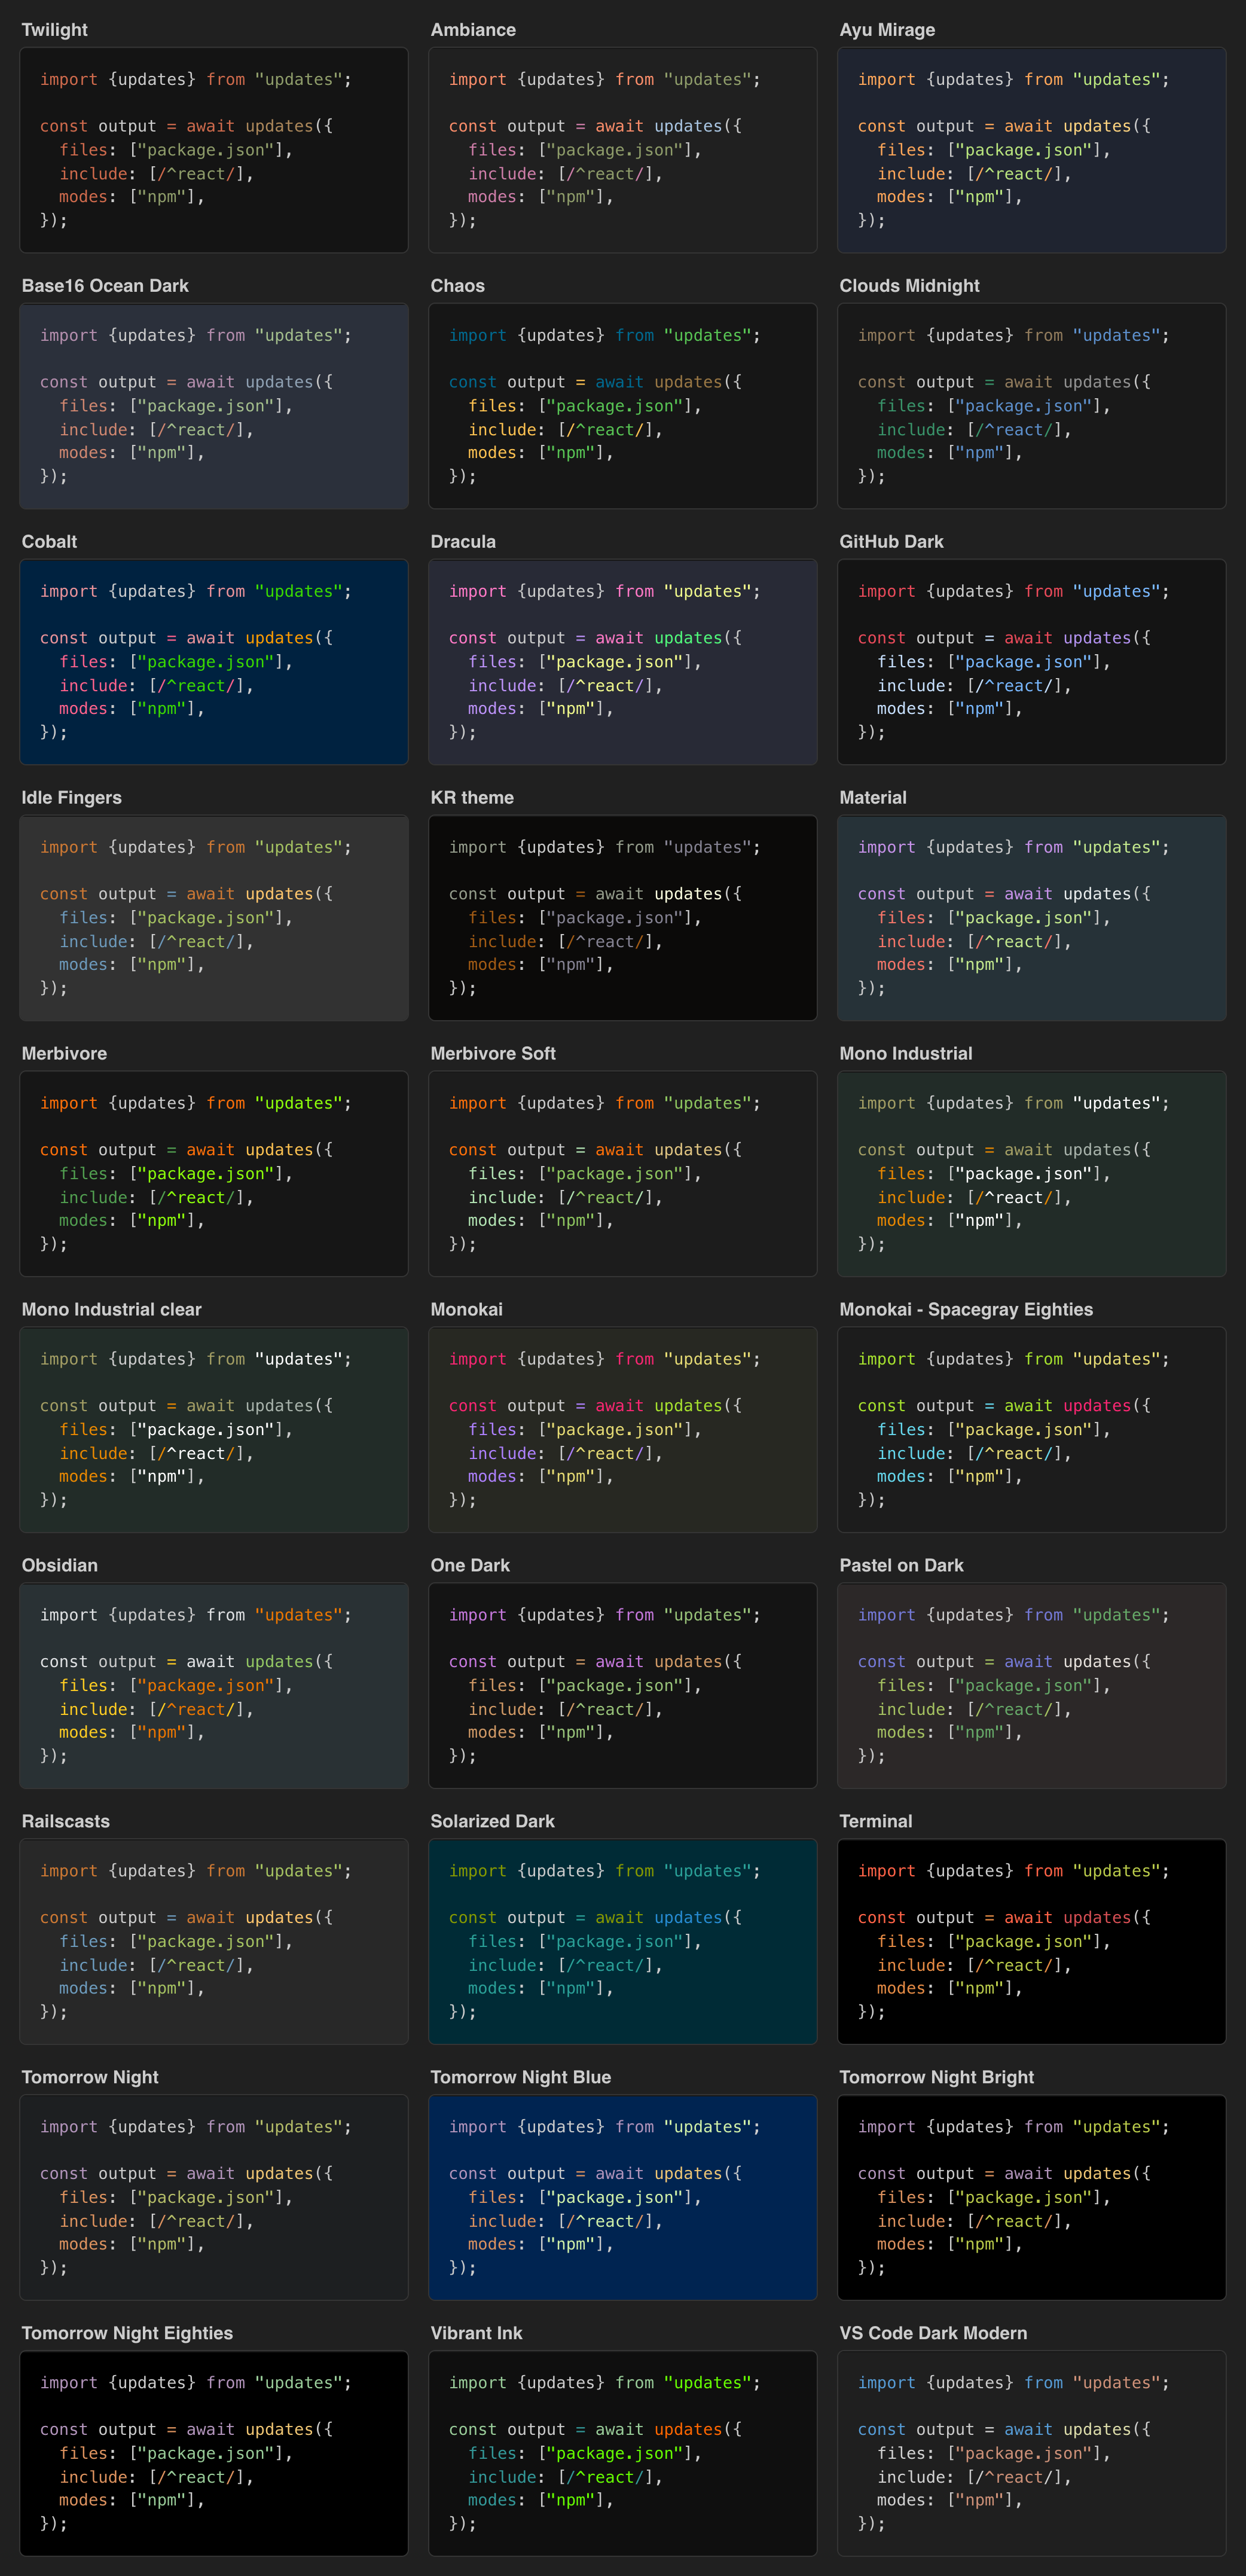Click the Pastel on Dark code preview
The width and height of the screenshot is (1246, 2576).
pos(1032,1686)
